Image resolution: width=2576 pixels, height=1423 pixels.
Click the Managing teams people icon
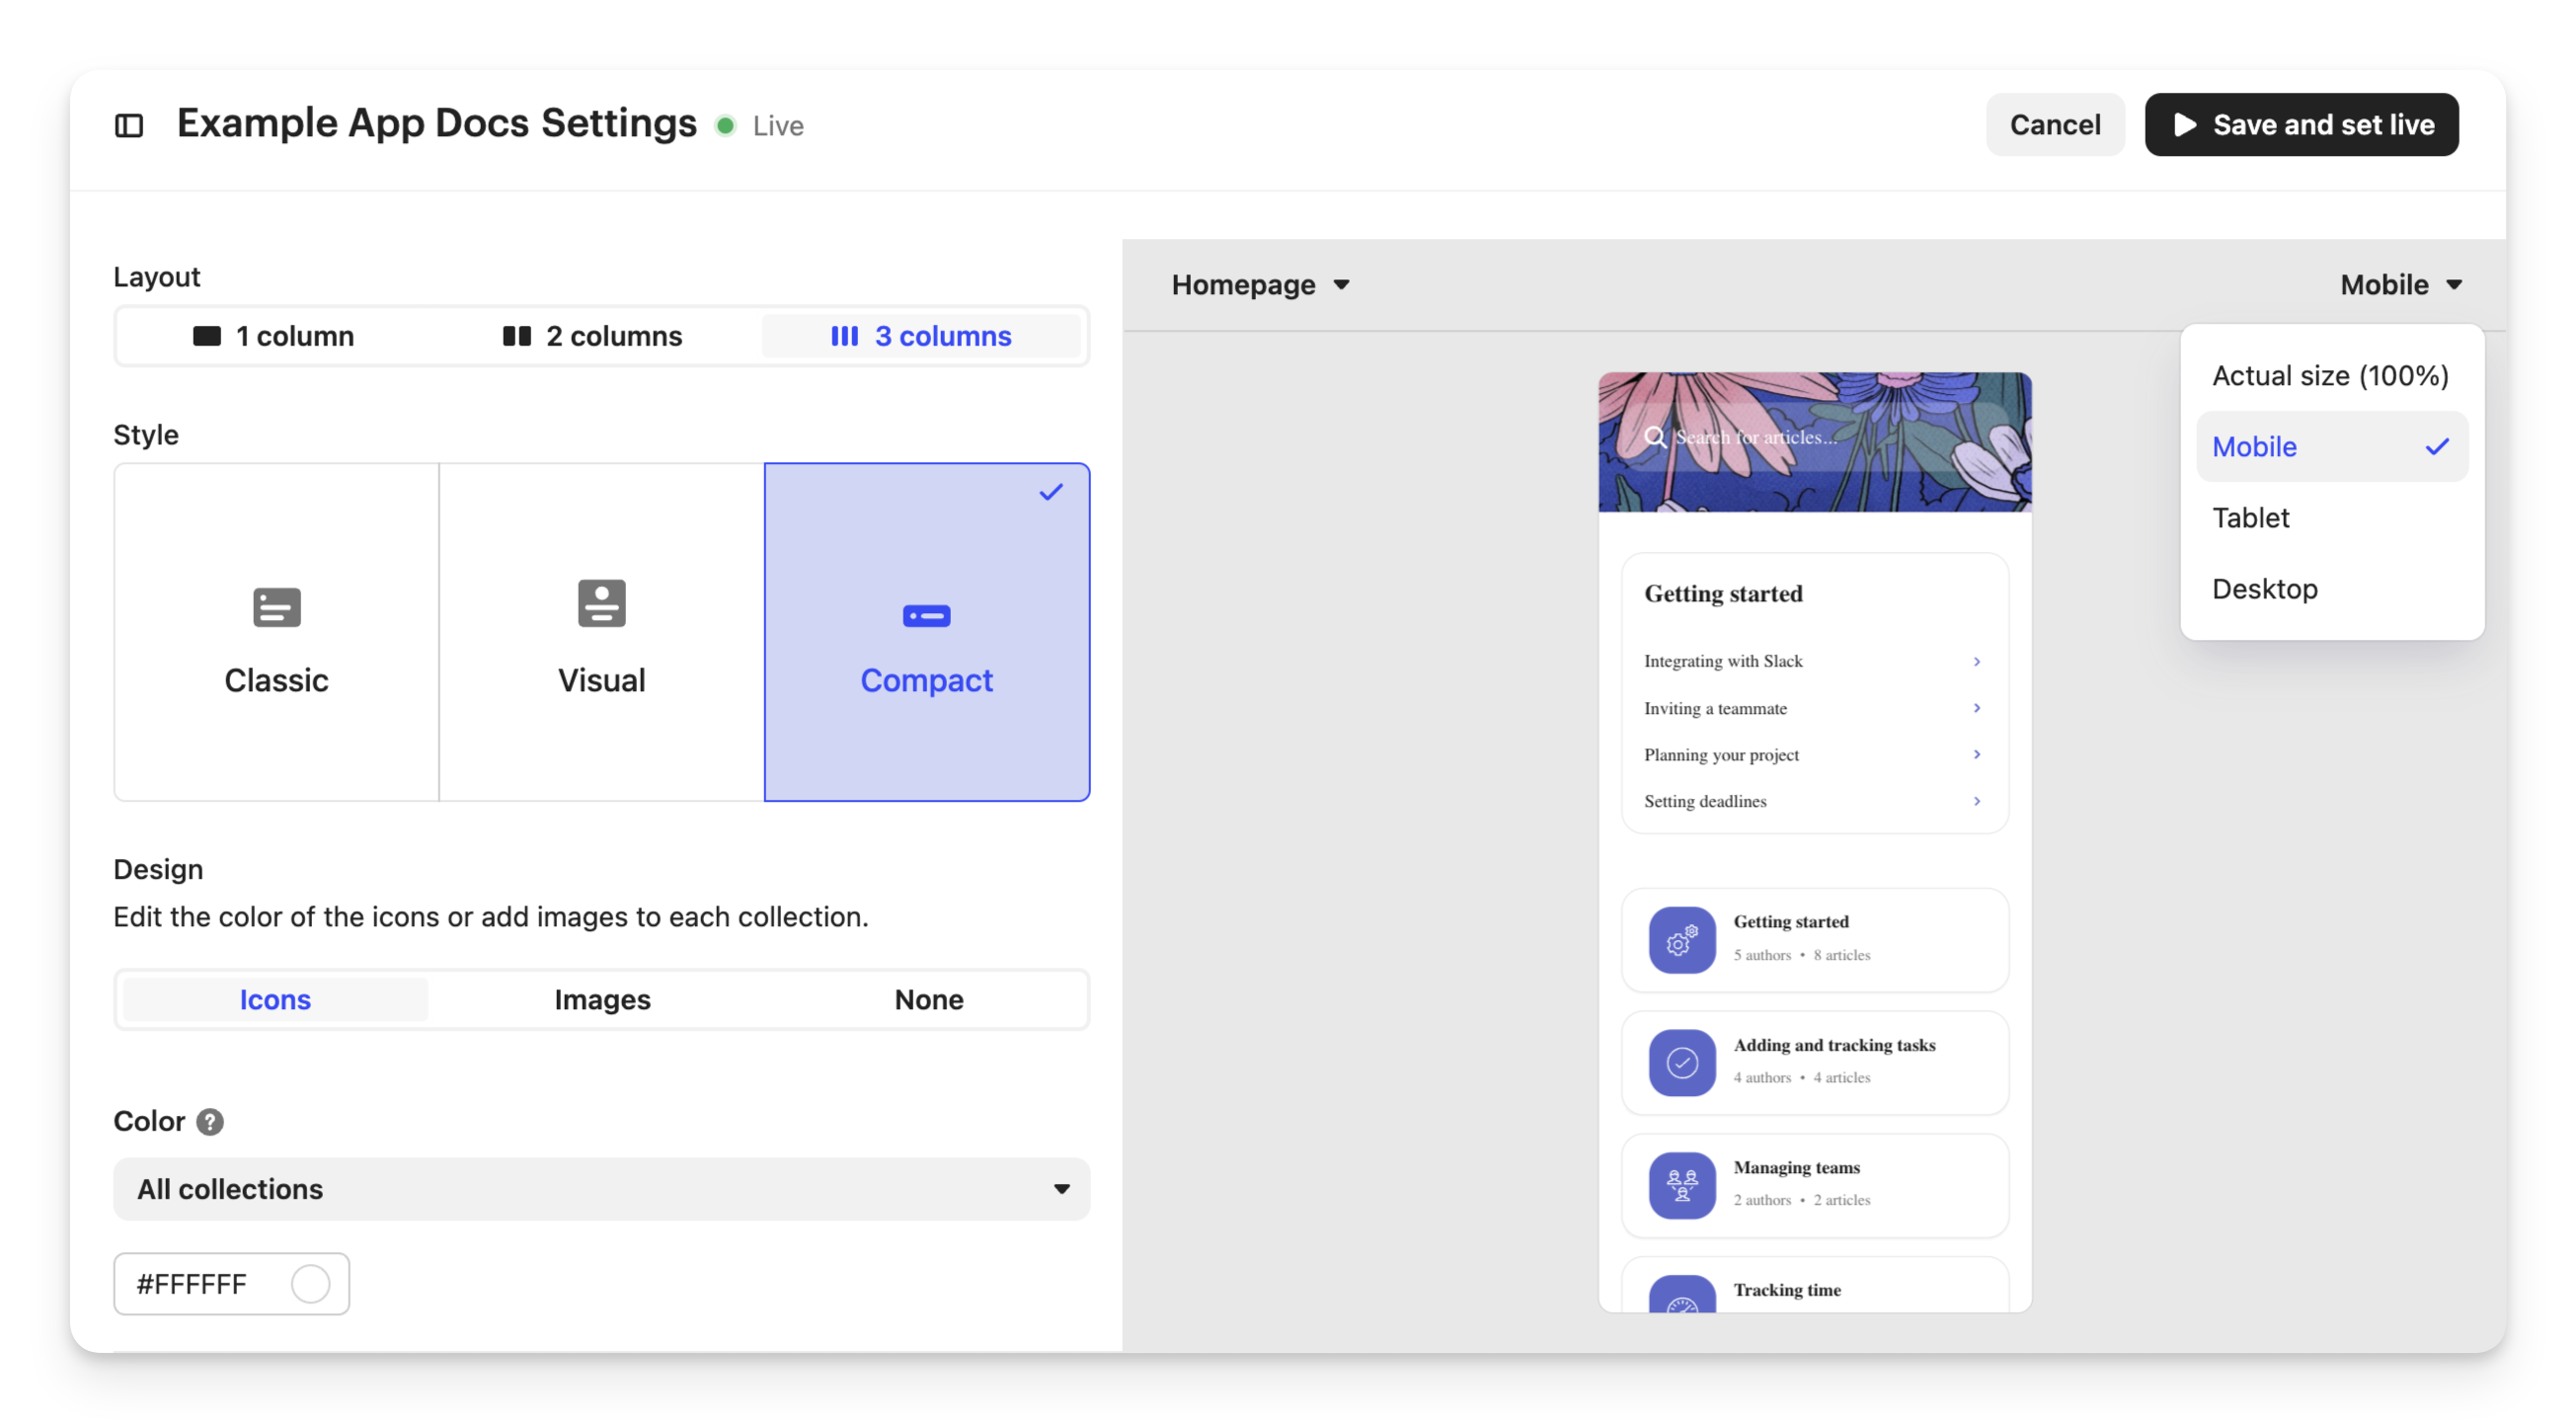coord(1681,1185)
